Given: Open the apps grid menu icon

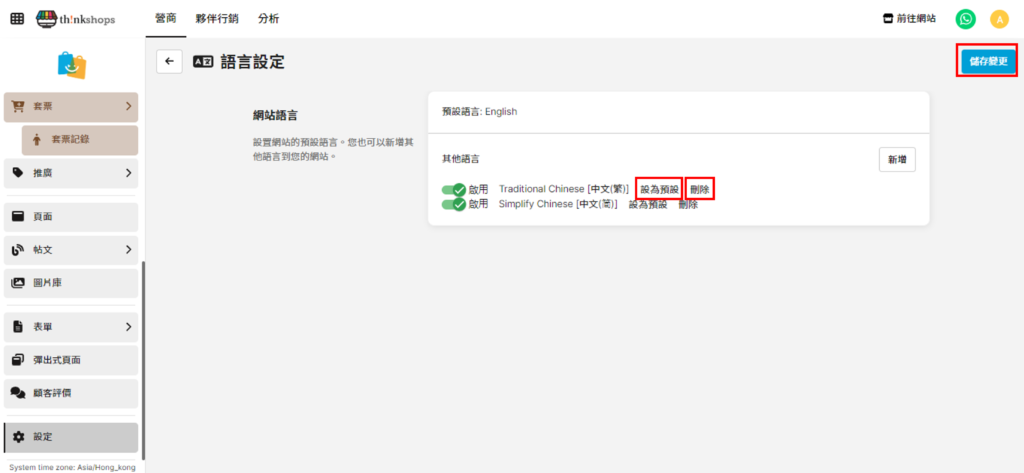Looking at the screenshot, I should tap(17, 19).
